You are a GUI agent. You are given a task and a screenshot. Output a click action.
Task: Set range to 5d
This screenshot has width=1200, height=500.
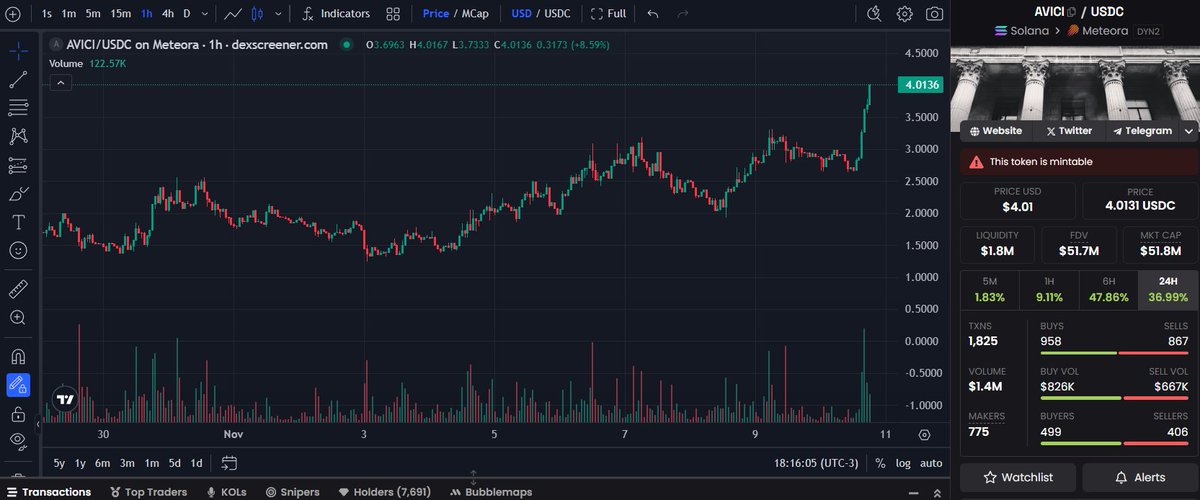point(174,463)
